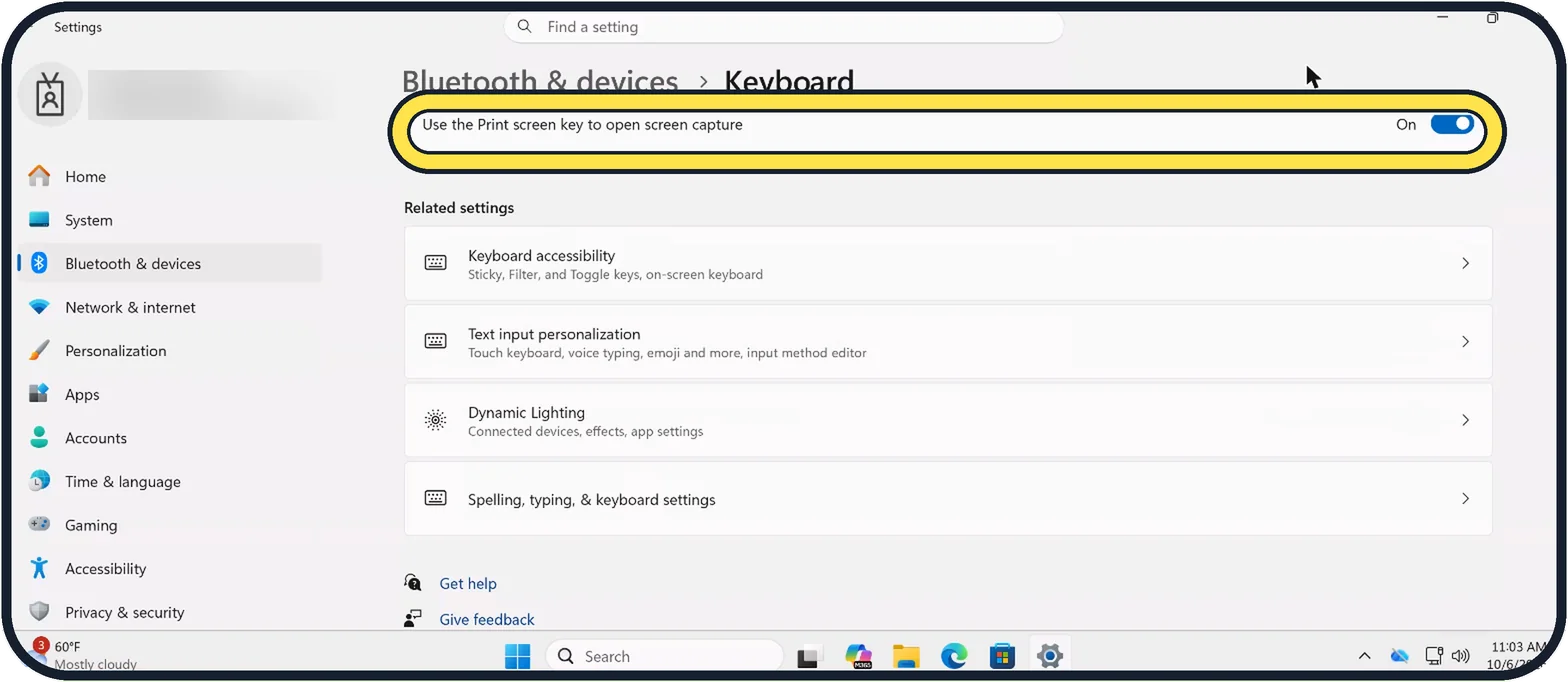Screen dimensions: 1568x682
Task: Open File Explorer from taskbar
Action: pos(906,656)
